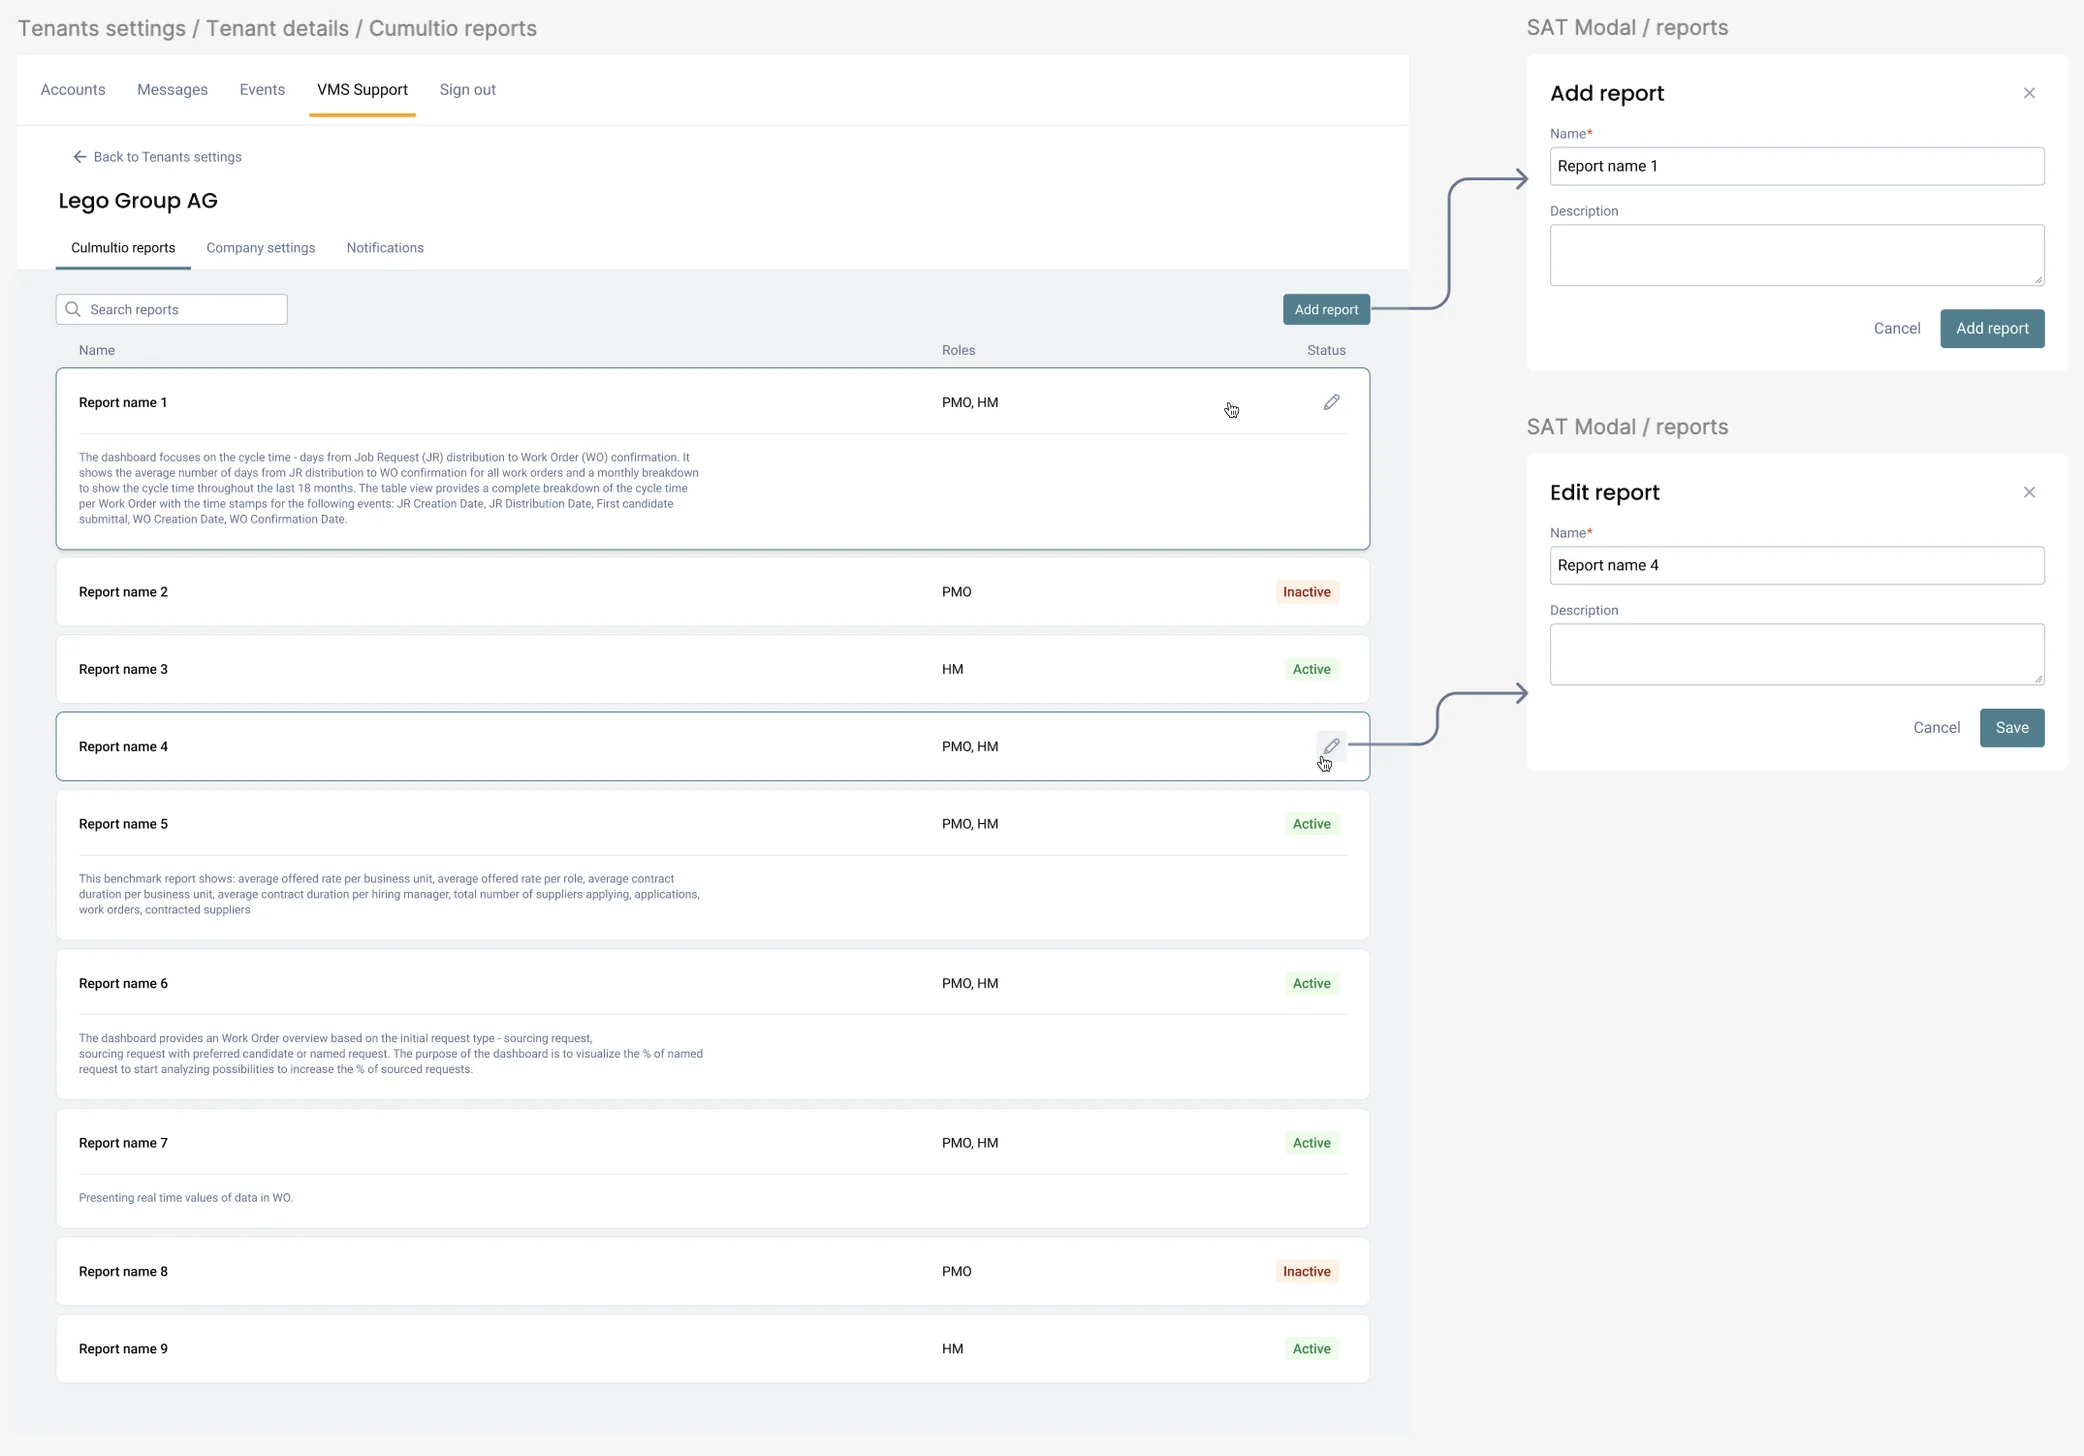Click the pencil edit icon for Report name 1
The width and height of the screenshot is (2084, 1456).
pos(1331,402)
